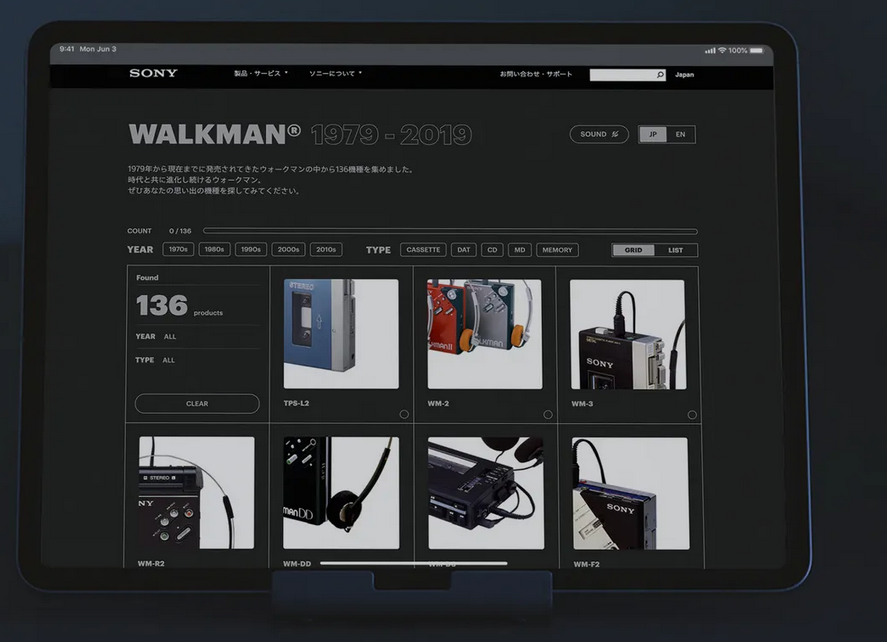Click the WM-F2 model name
Viewport: 887px width, 642px height.
point(587,564)
